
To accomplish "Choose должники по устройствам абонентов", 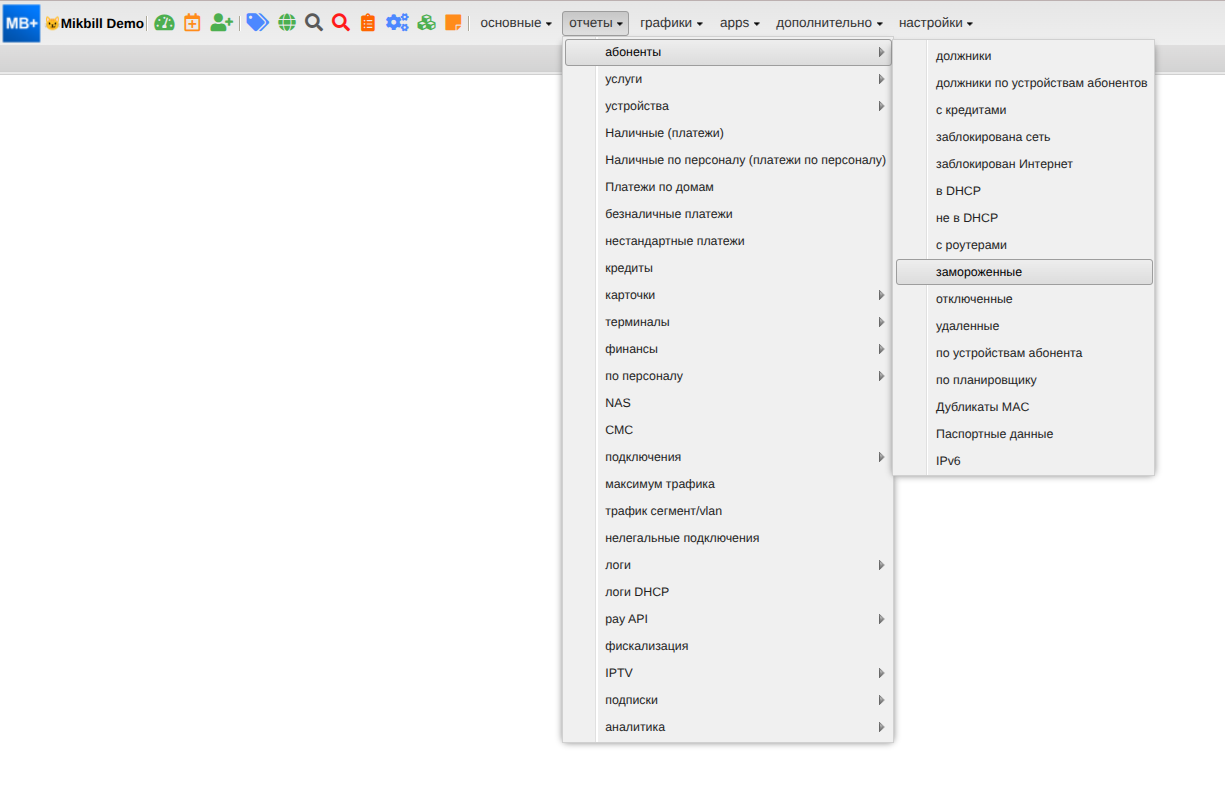I will point(1024,83).
